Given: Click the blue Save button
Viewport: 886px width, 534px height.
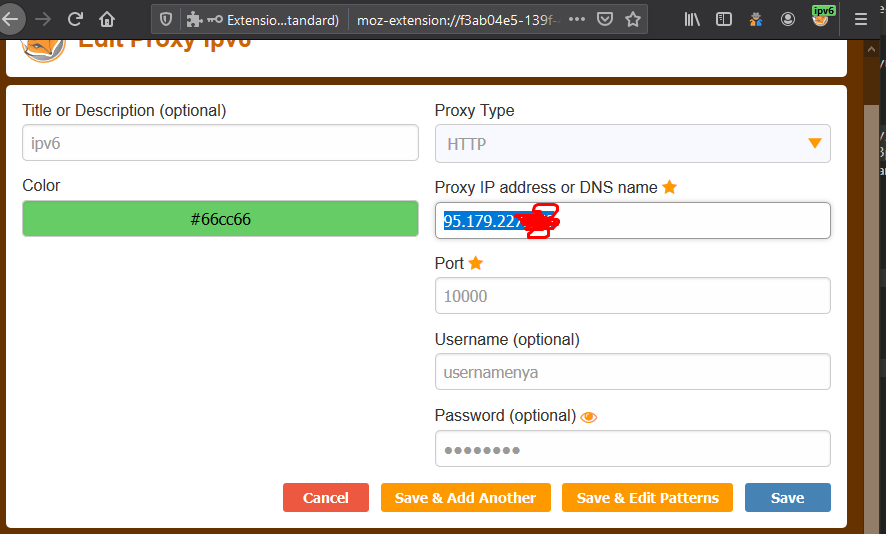Looking at the screenshot, I should (x=787, y=498).
